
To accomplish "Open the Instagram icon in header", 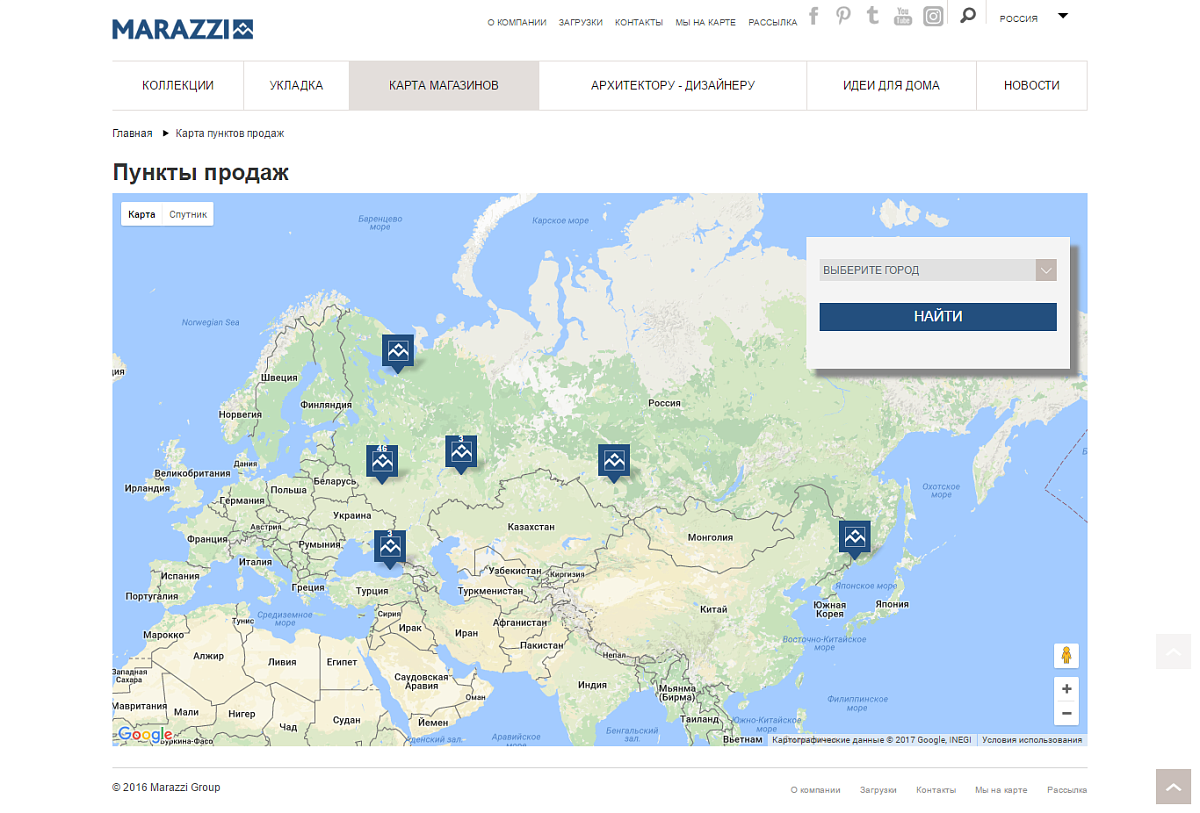I will click(x=933, y=16).
